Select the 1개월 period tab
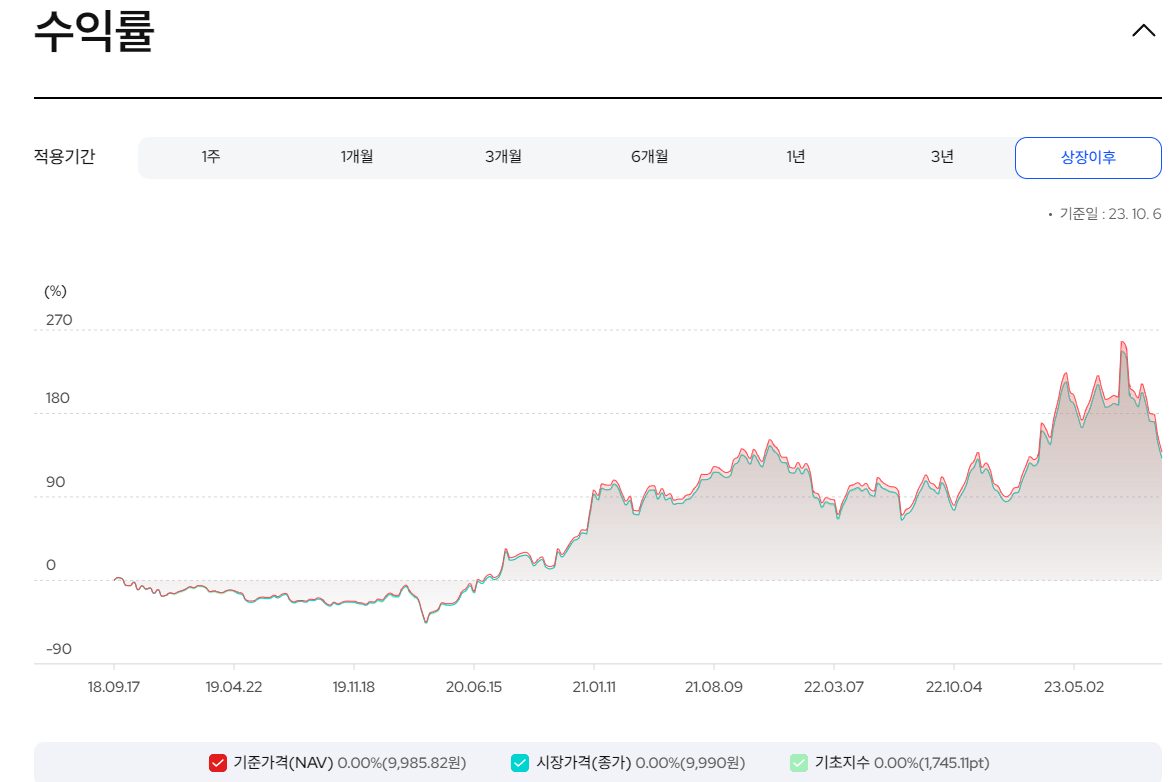The height and width of the screenshot is (782, 1170). point(357,157)
